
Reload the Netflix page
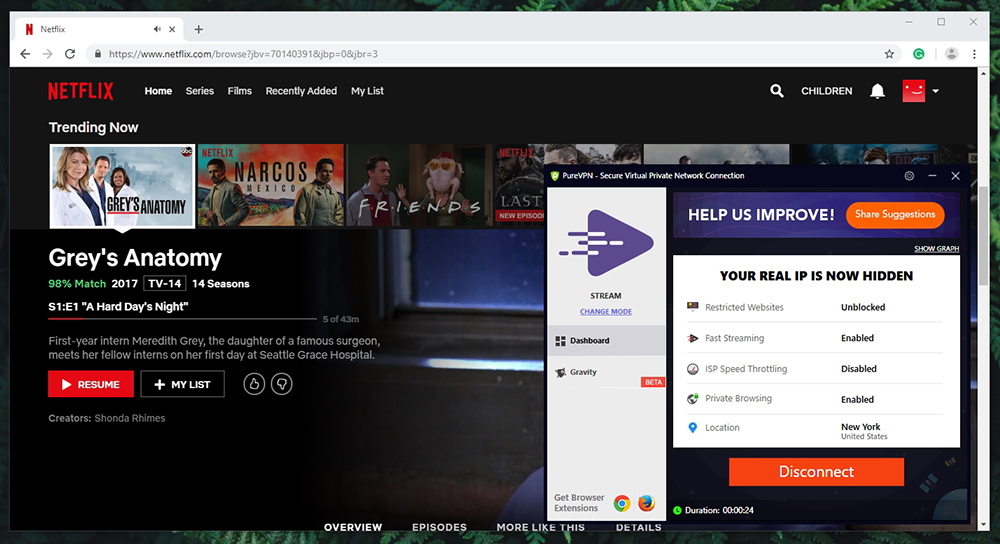70,54
